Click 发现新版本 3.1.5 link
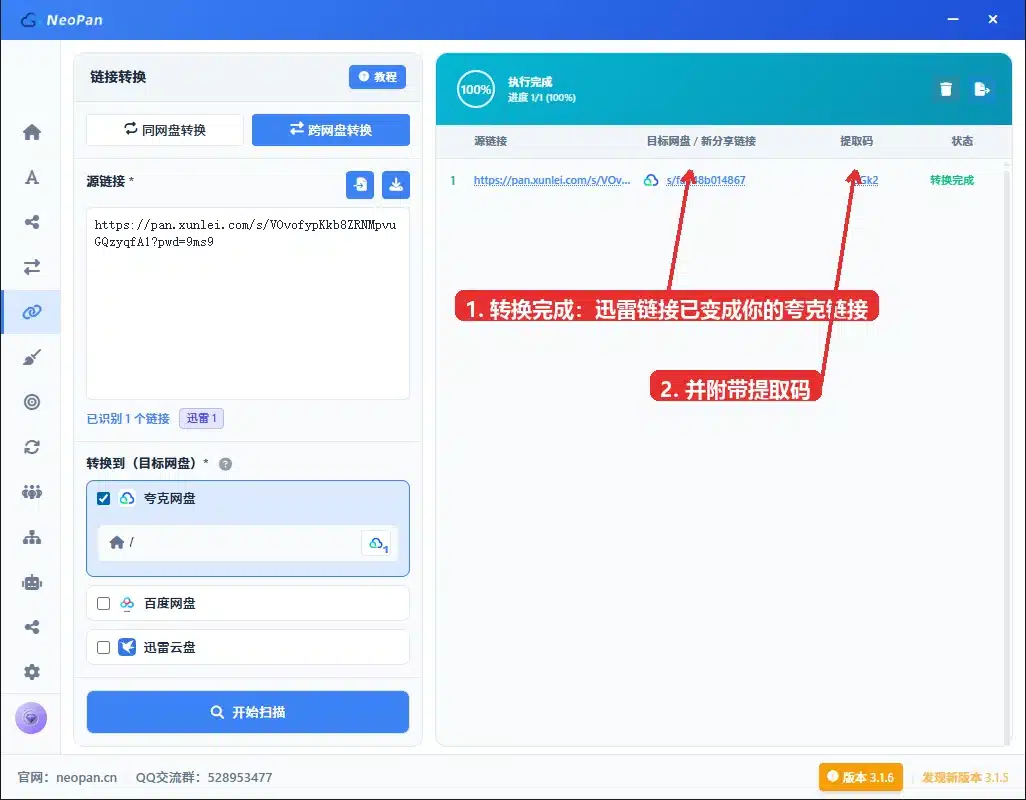1026x800 pixels. (x=964, y=777)
